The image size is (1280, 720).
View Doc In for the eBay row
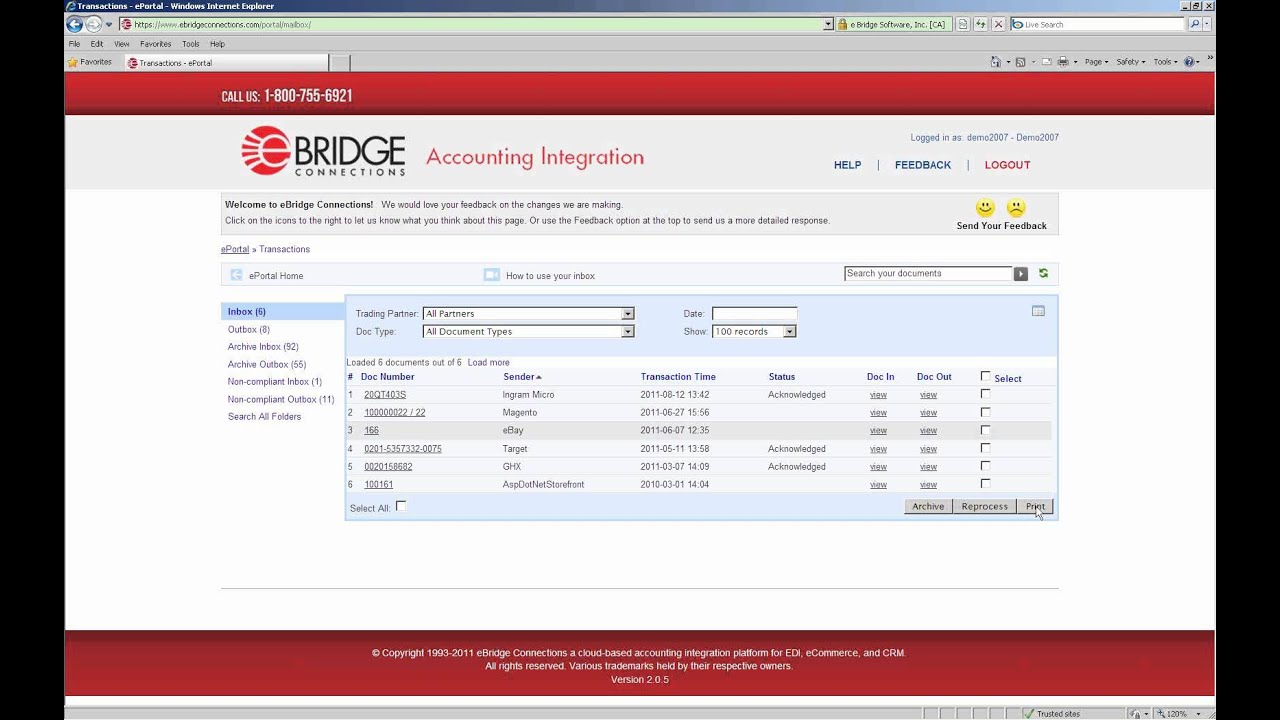(x=878, y=431)
